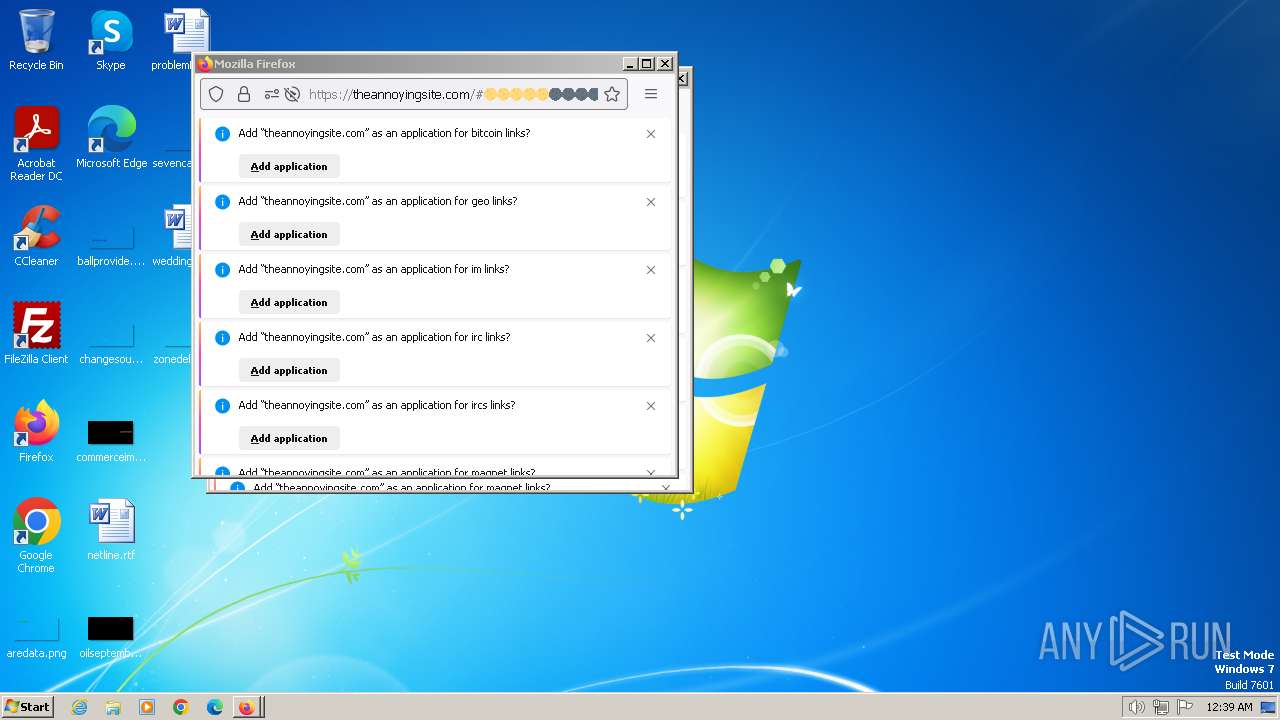
Task: Open volume control in system tray
Action: coord(1137,707)
